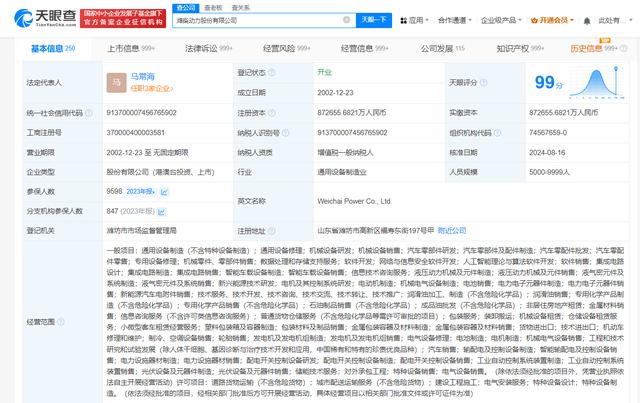The height and width of the screenshot is (403, 640).
Task: Click the founding date 2002-12-23 value
Action: [336, 93]
